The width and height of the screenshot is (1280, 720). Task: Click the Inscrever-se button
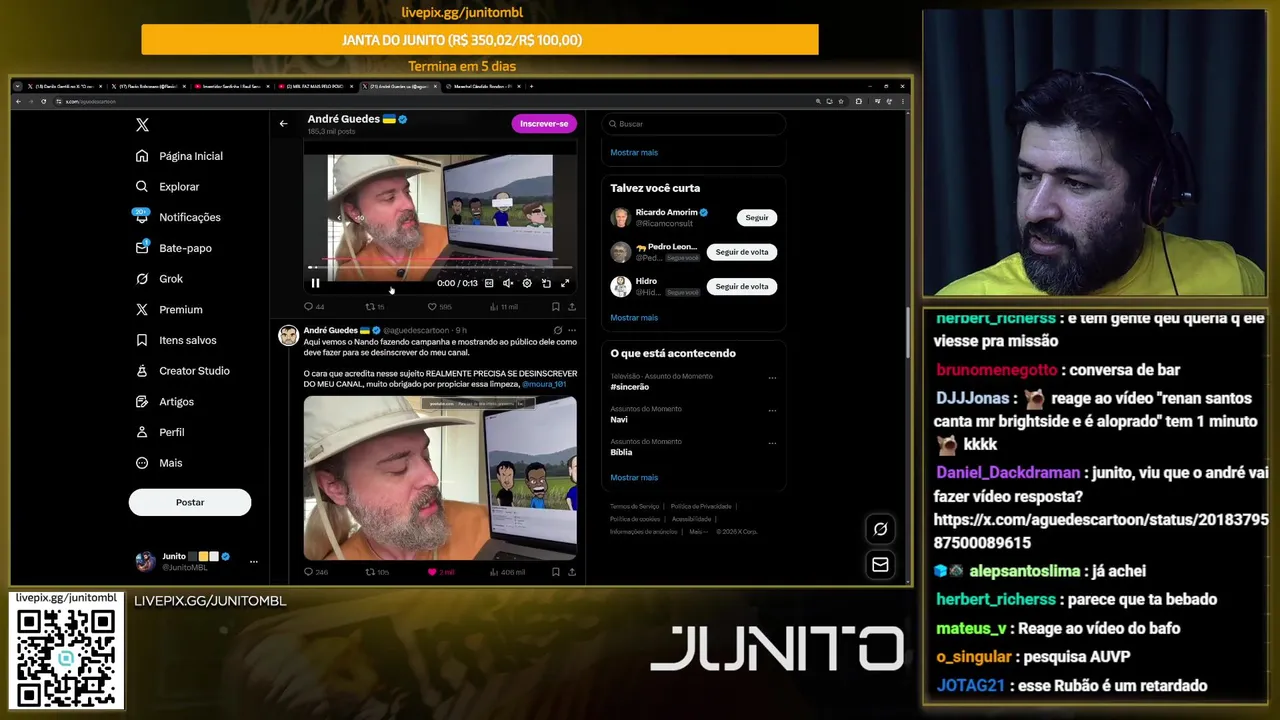[x=544, y=124]
